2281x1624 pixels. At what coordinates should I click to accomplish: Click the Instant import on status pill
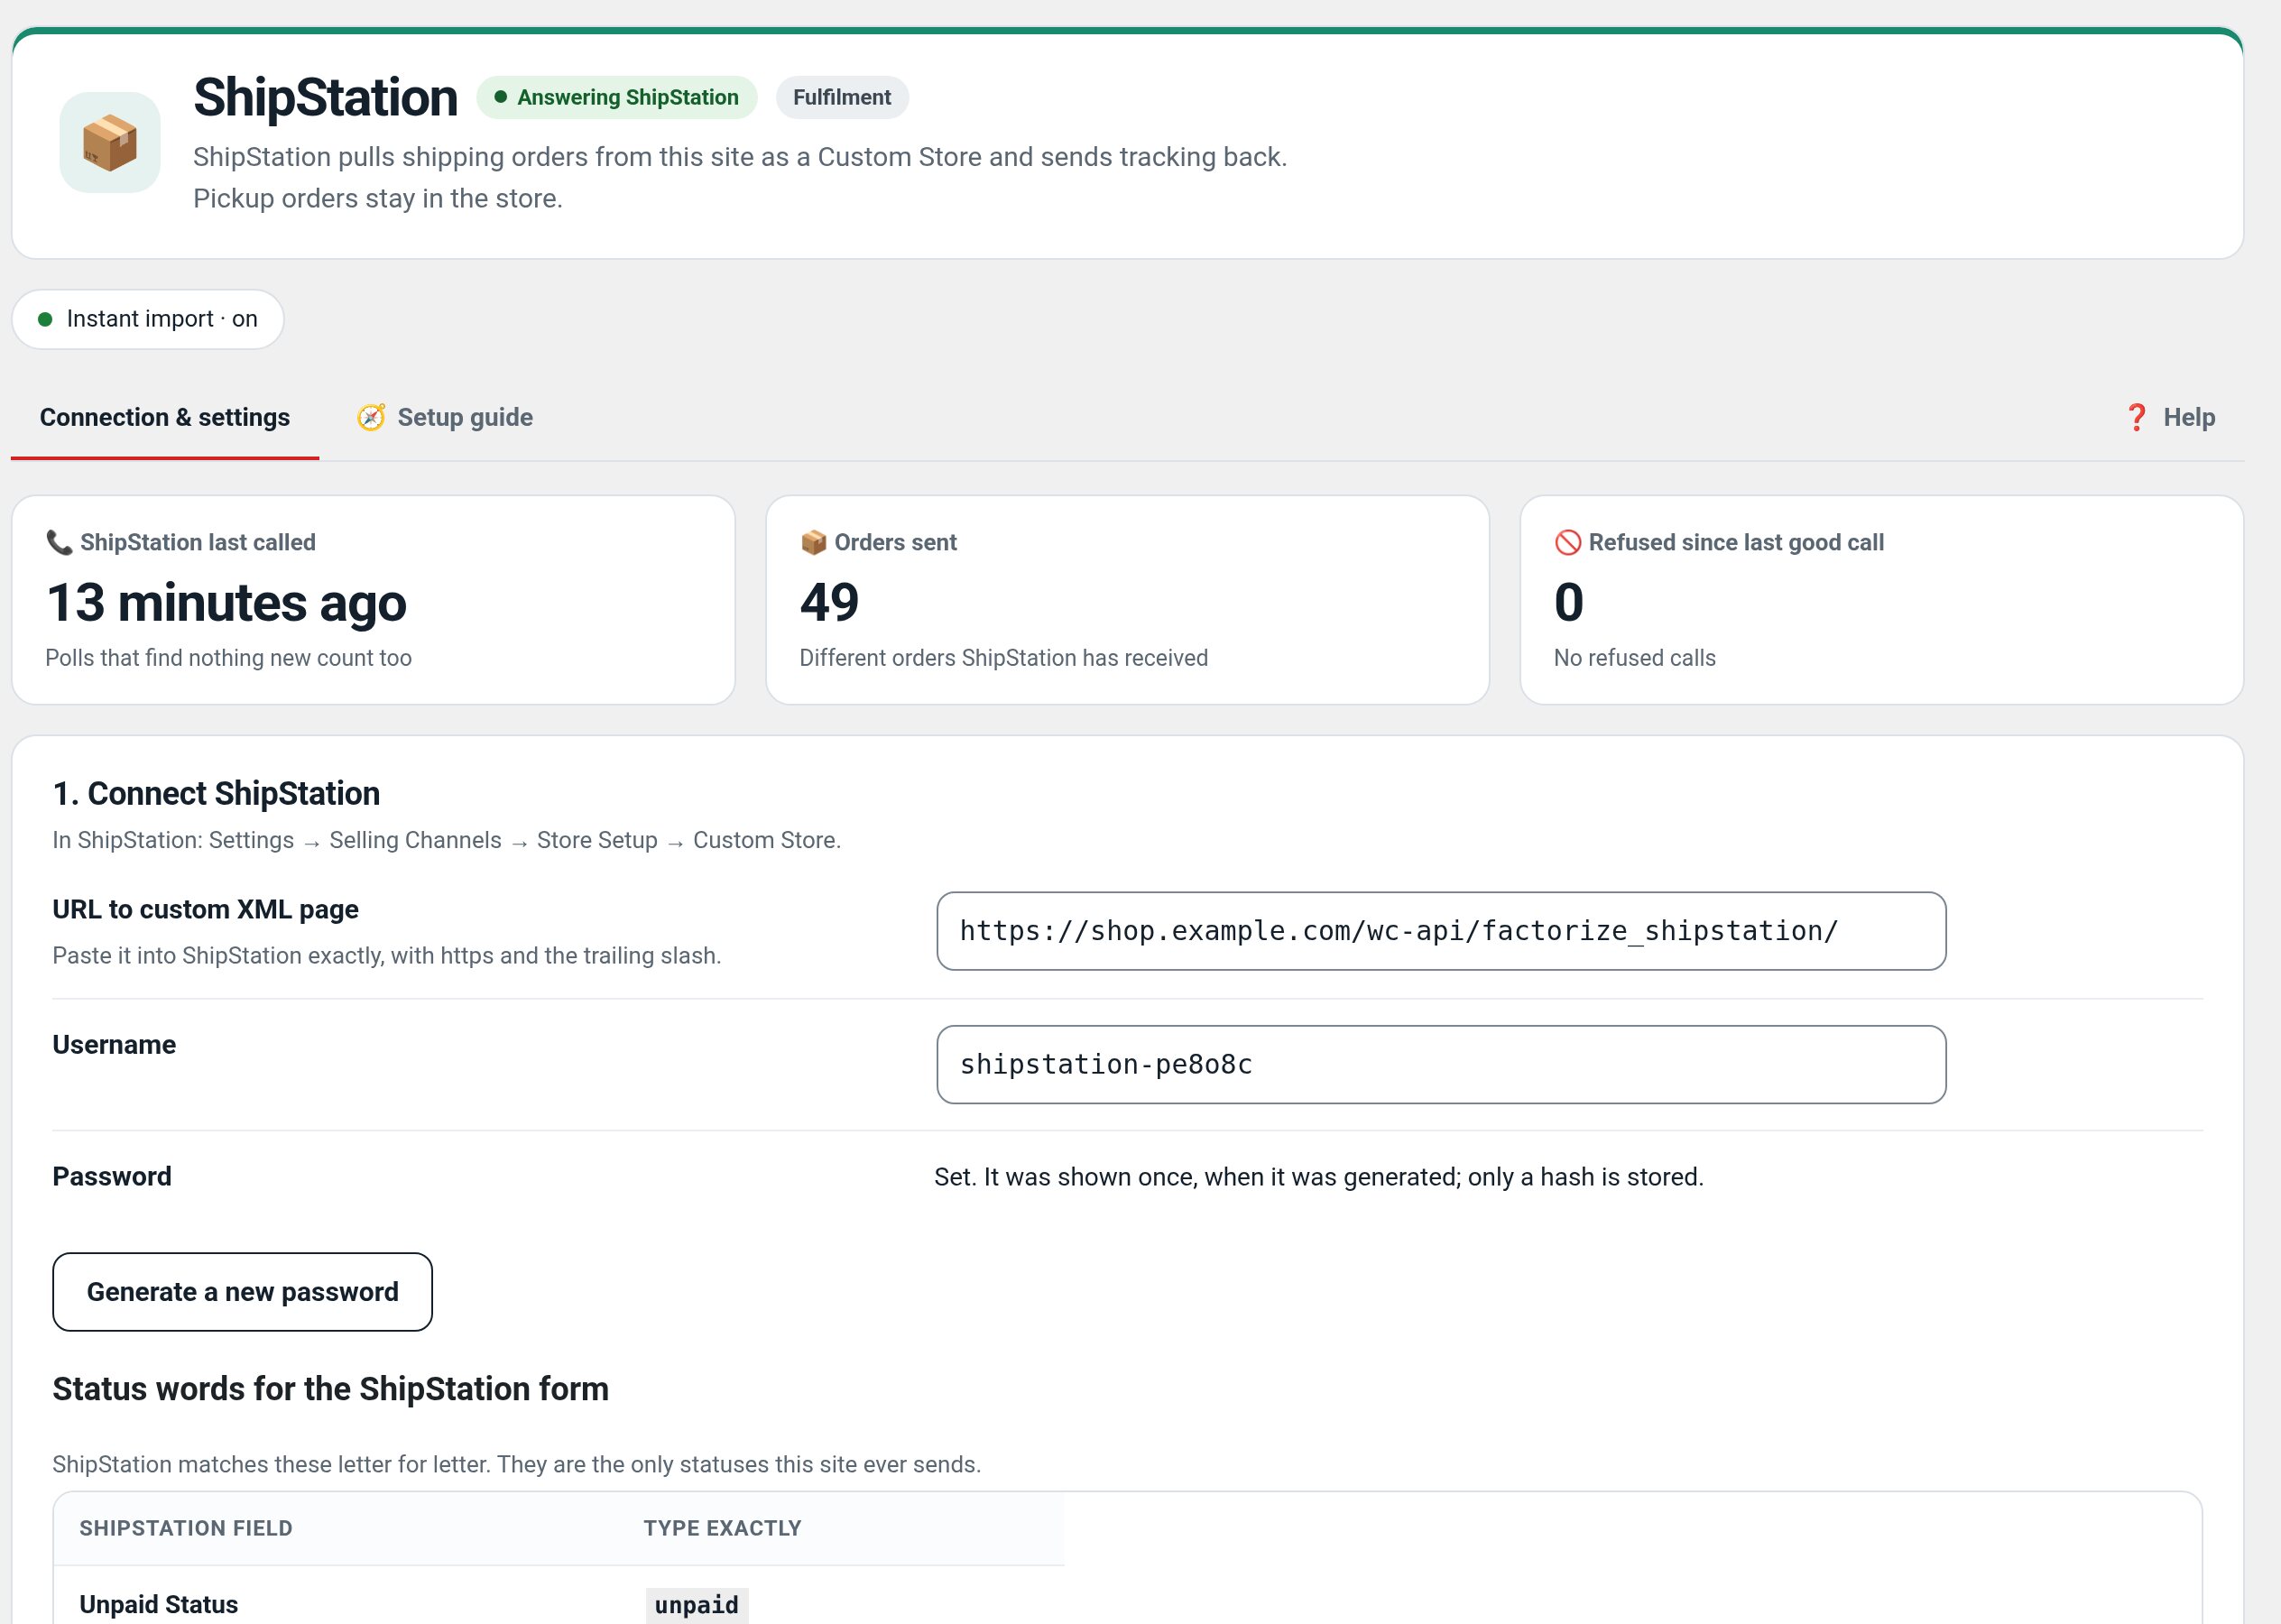coord(148,320)
